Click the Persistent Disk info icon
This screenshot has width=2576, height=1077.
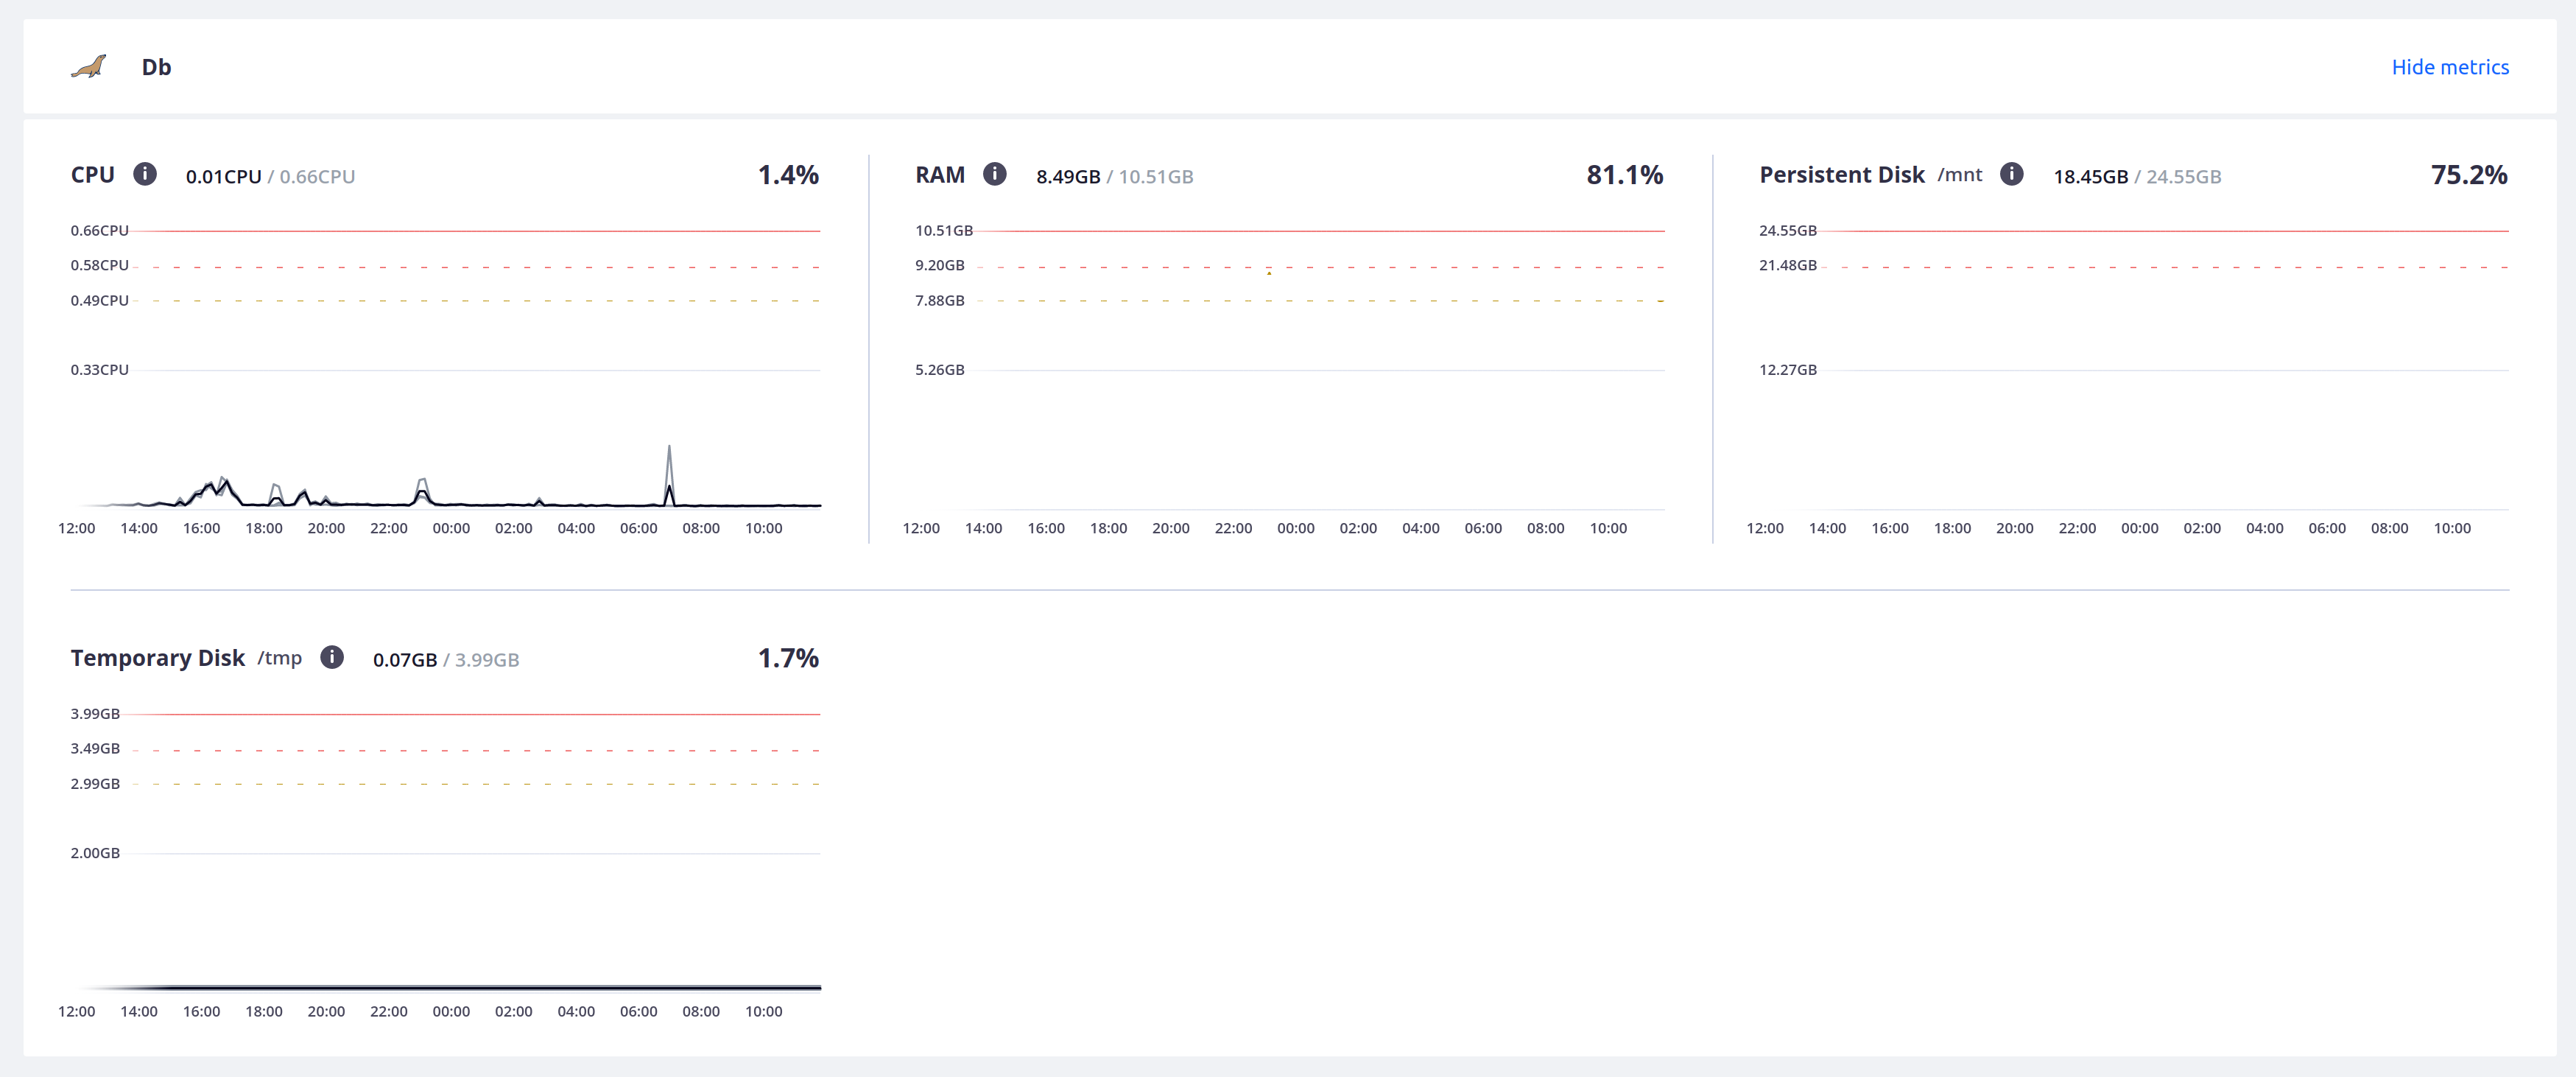pyautogui.click(x=2011, y=174)
